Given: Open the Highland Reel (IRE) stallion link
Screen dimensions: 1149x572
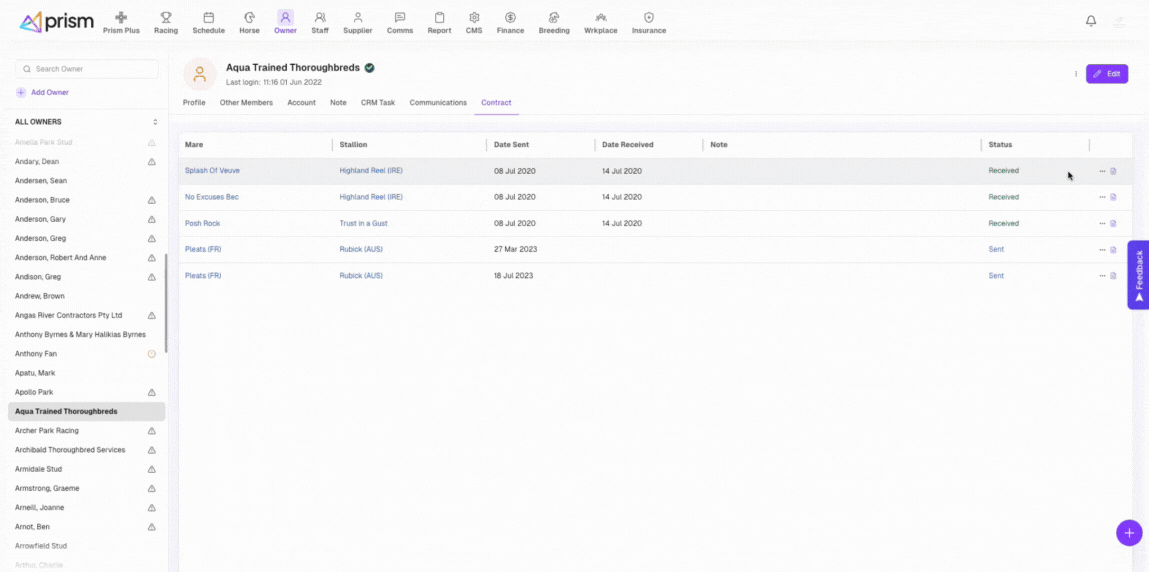Looking at the screenshot, I should tap(371, 171).
